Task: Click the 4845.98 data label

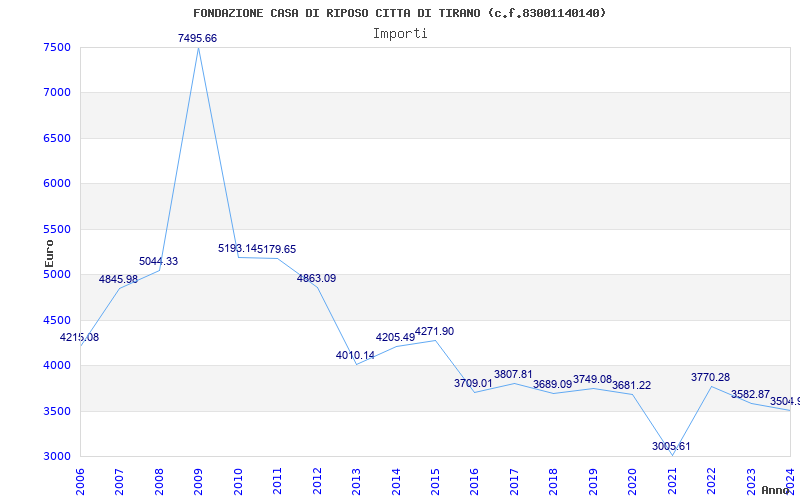Action: (118, 279)
